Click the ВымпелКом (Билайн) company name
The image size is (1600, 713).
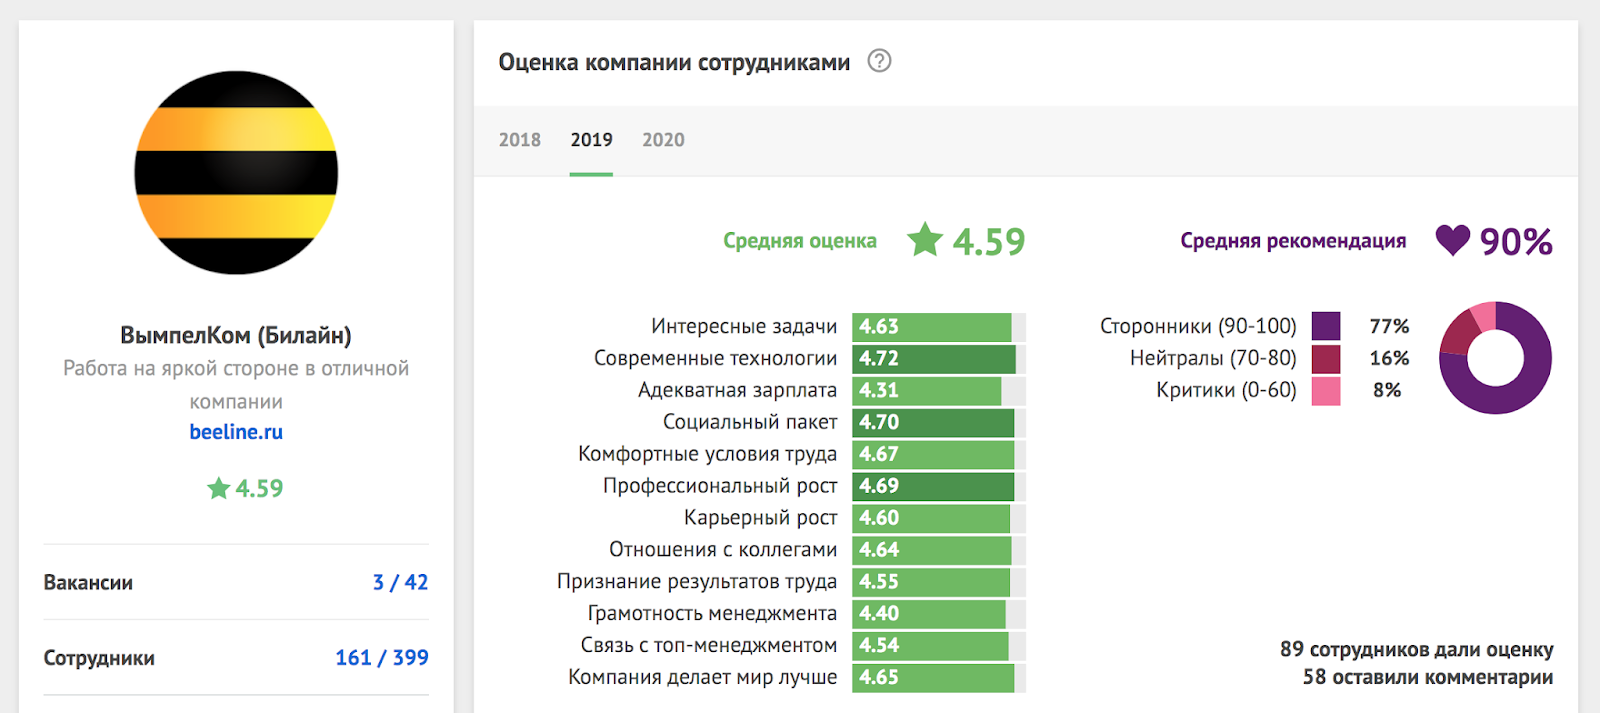236,335
